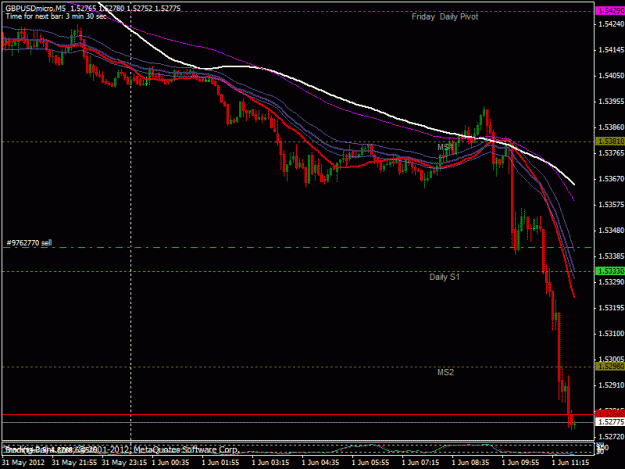Click the 1.53670 value on price axis

tap(611, 179)
